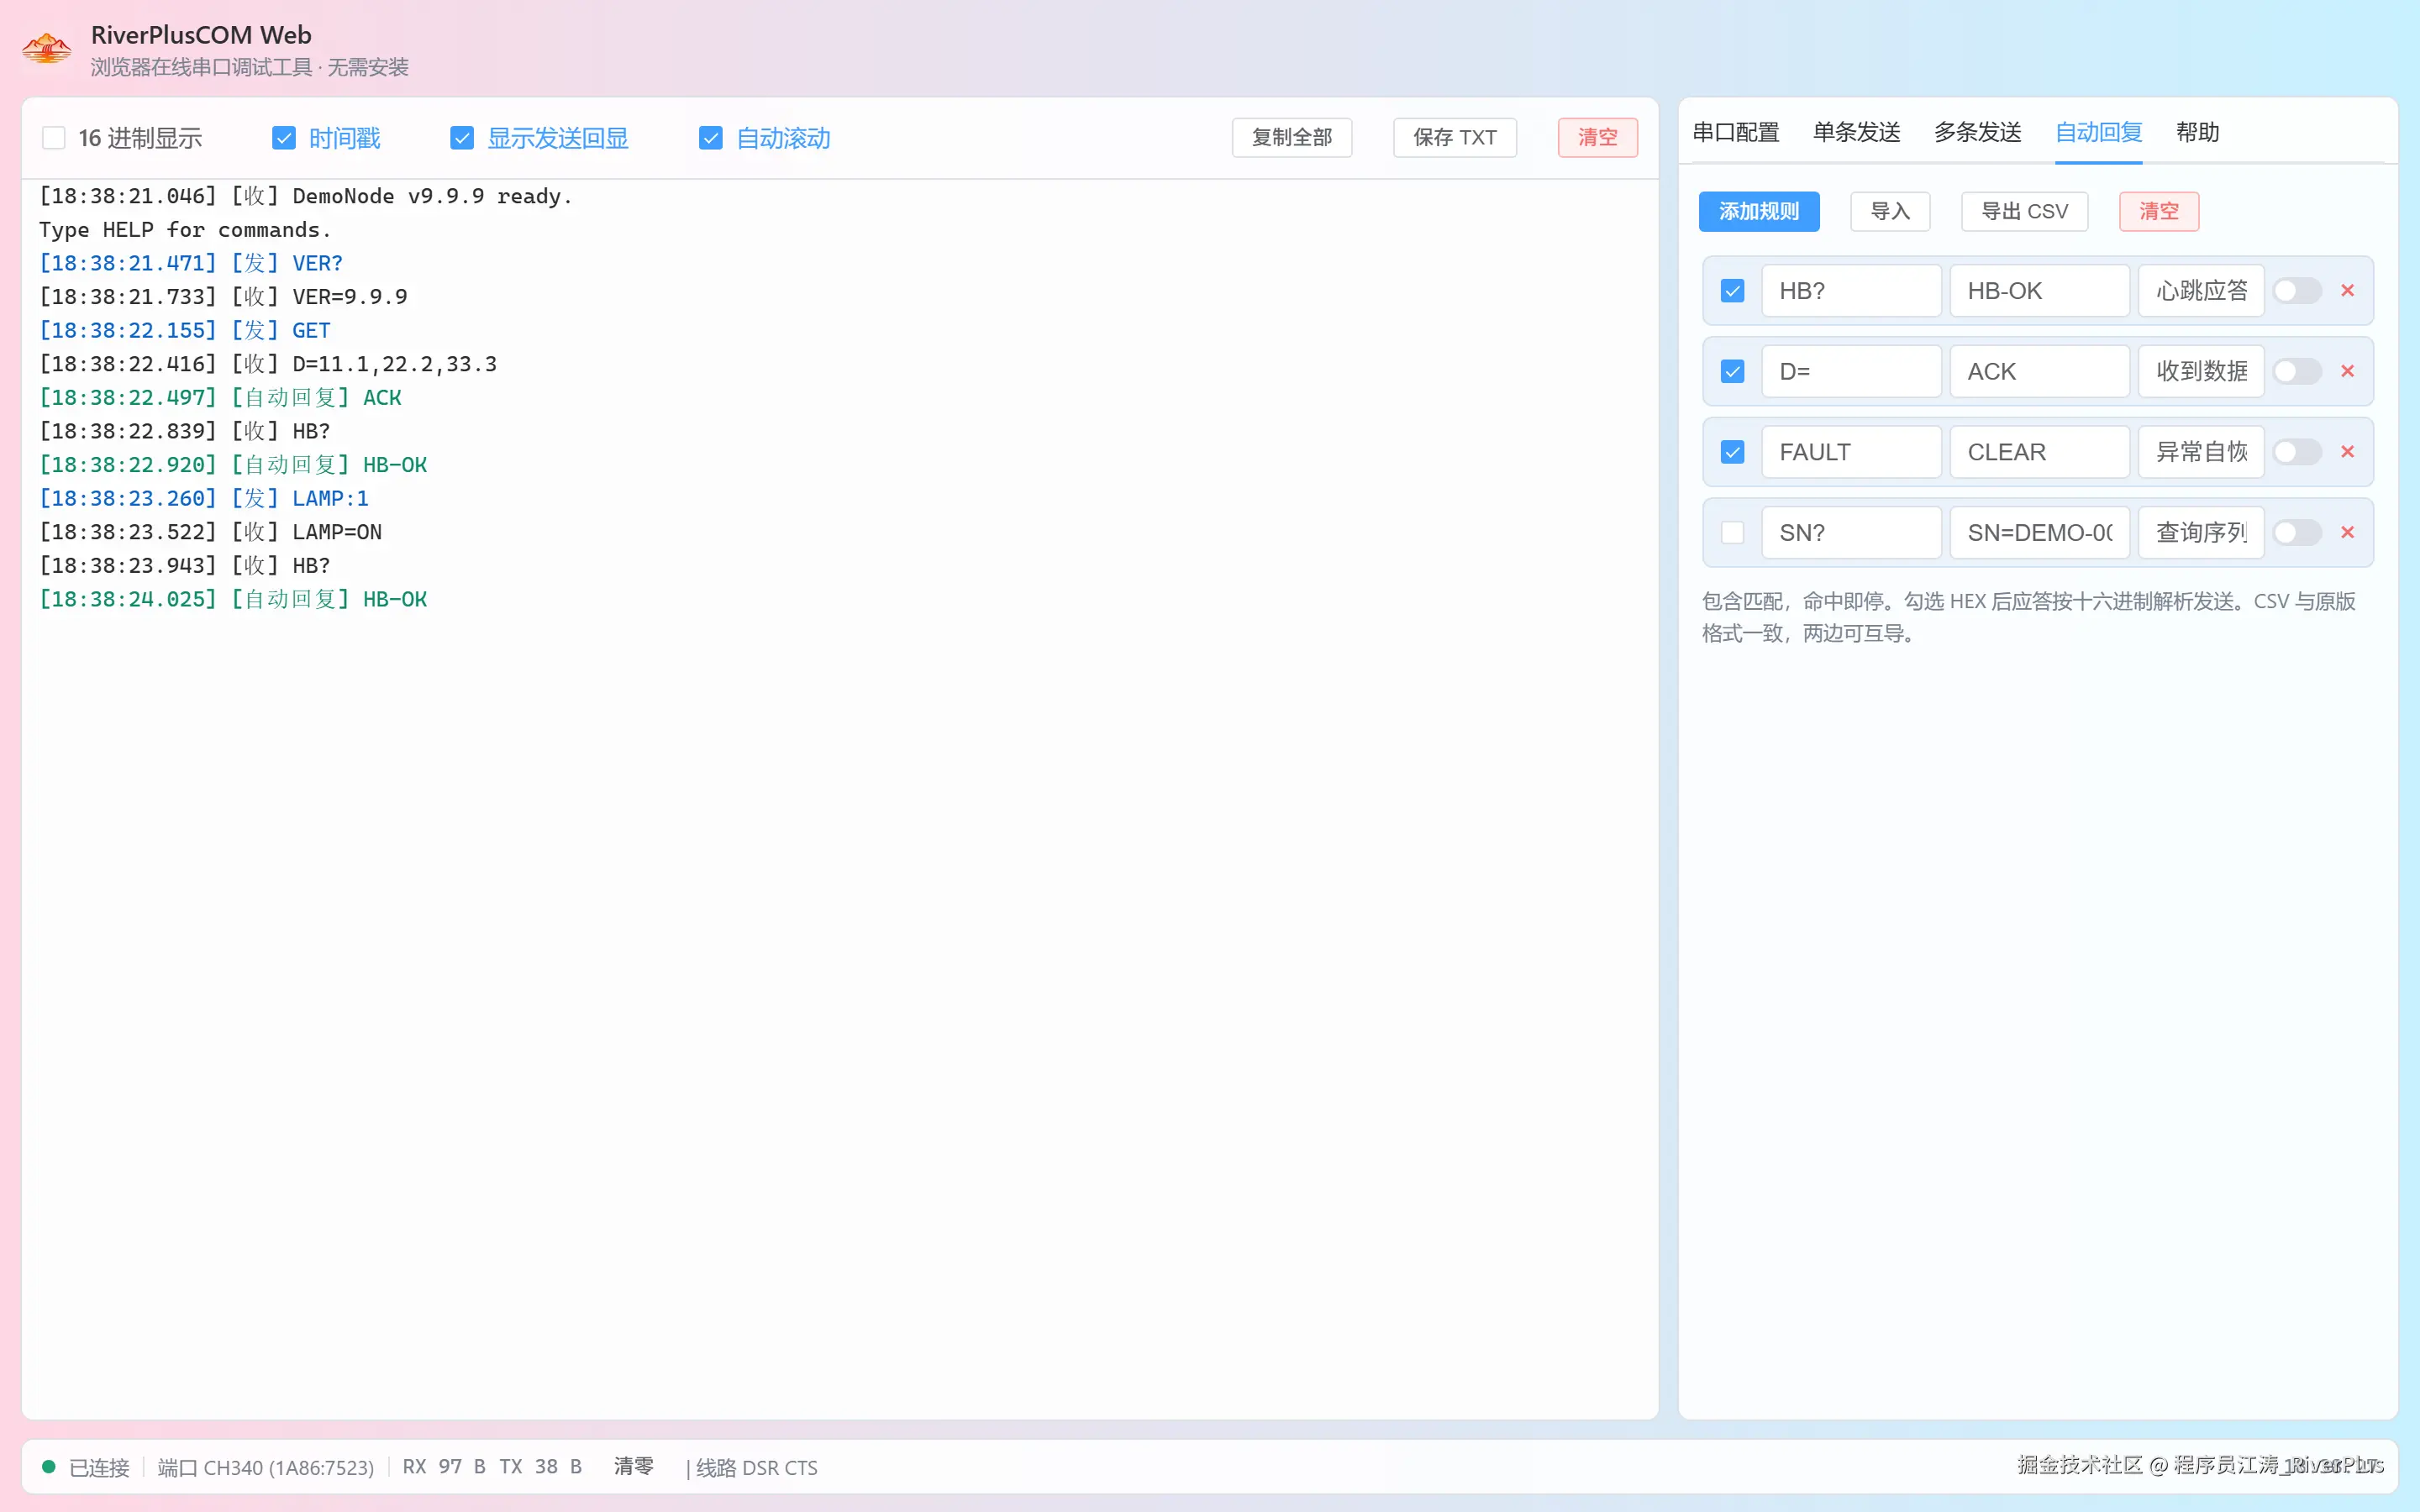Click the 复制全部 button
The width and height of the screenshot is (2420, 1512).
tap(1292, 138)
